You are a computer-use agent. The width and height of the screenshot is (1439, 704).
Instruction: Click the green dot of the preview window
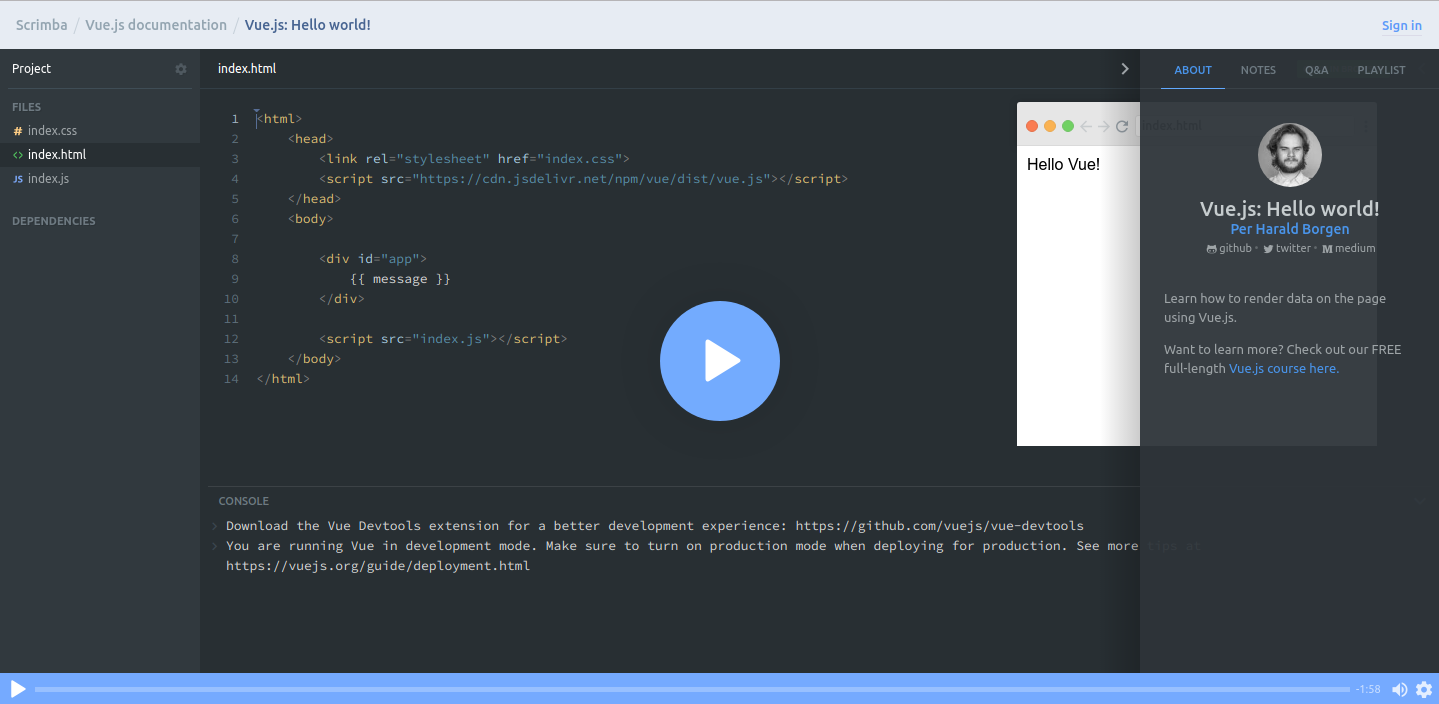[x=1068, y=126]
